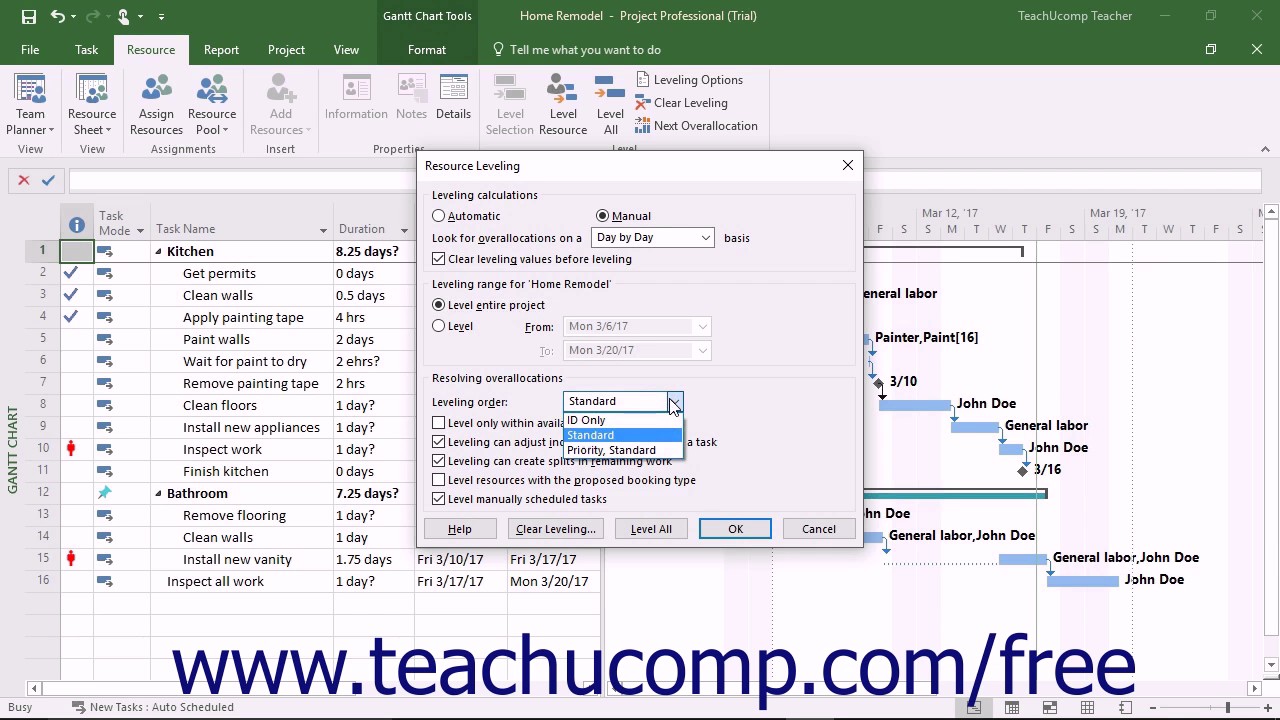The image size is (1280, 720).
Task: Click the Undo arrow in quick access toolbar
Action: [x=58, y=16]
